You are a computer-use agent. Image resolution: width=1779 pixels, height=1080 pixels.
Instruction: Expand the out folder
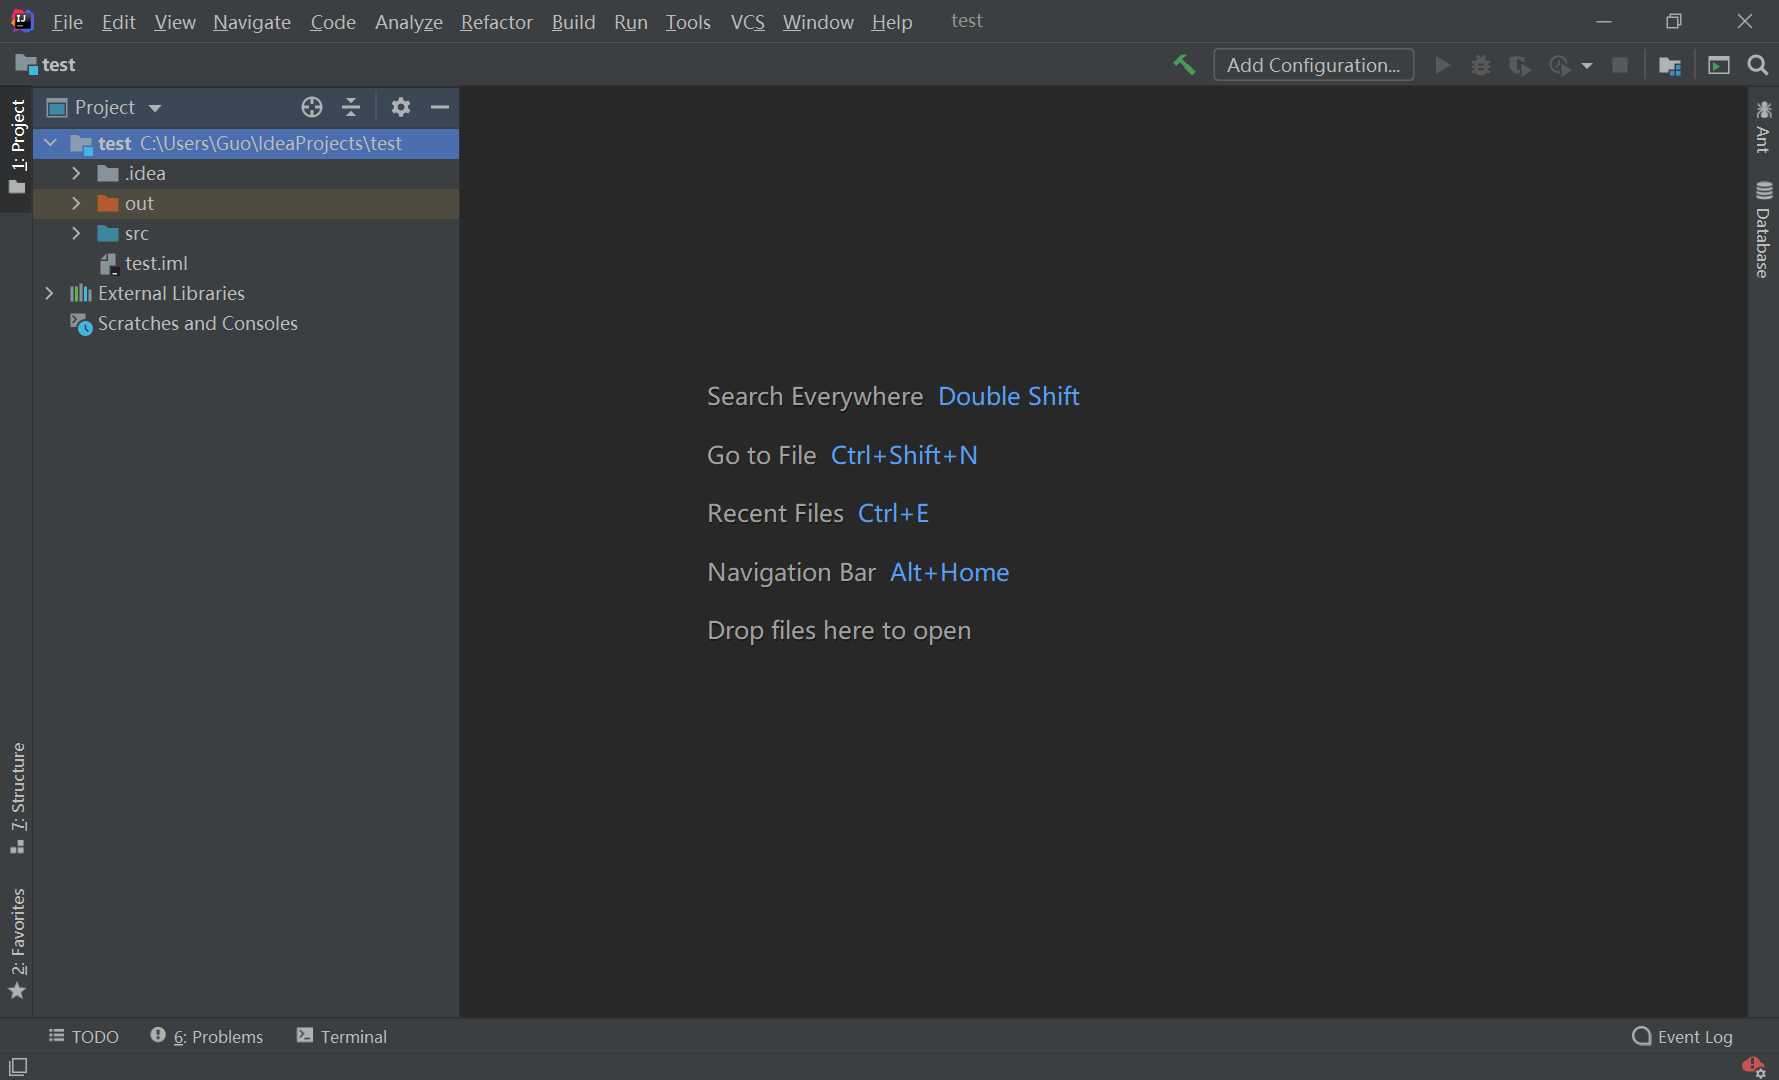[76, 203]
